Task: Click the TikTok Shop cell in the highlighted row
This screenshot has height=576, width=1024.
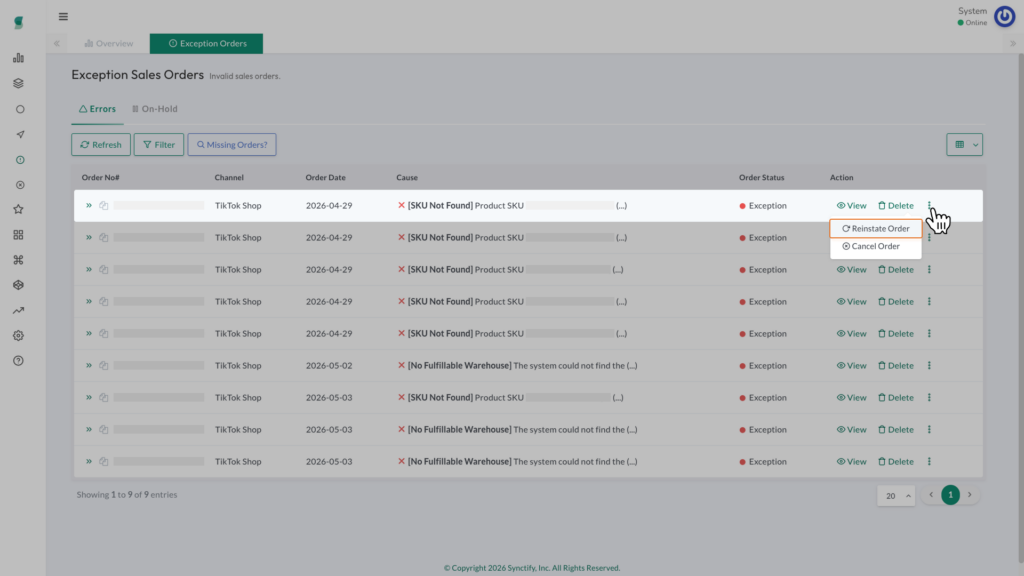Action: 238,206
